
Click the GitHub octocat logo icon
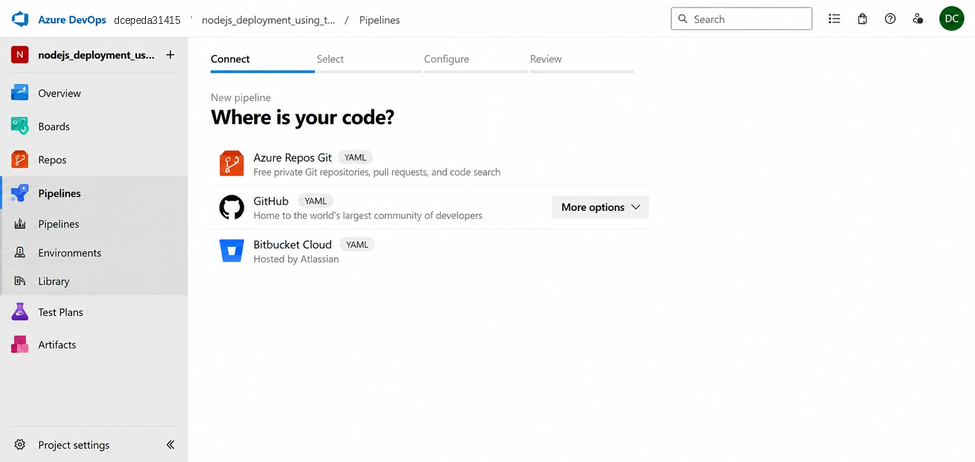click(231, 207)
